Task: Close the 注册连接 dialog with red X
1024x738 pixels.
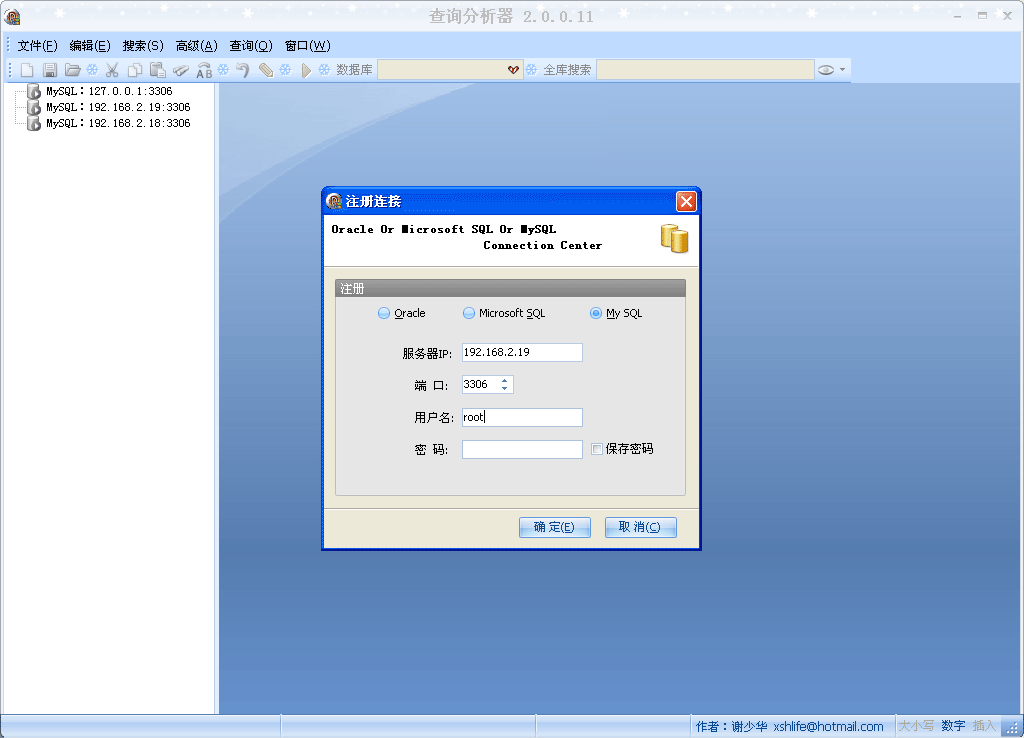Action: click(686, 201)
